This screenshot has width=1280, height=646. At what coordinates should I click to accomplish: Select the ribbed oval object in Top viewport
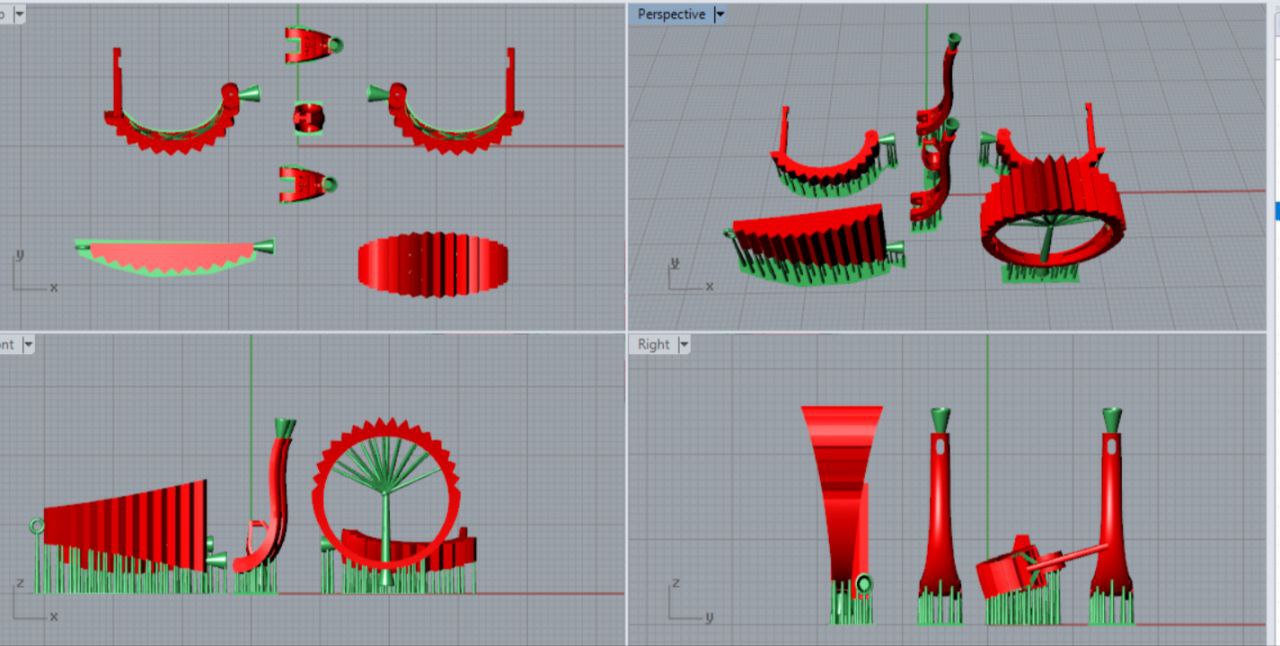click(x=431, y=264)
